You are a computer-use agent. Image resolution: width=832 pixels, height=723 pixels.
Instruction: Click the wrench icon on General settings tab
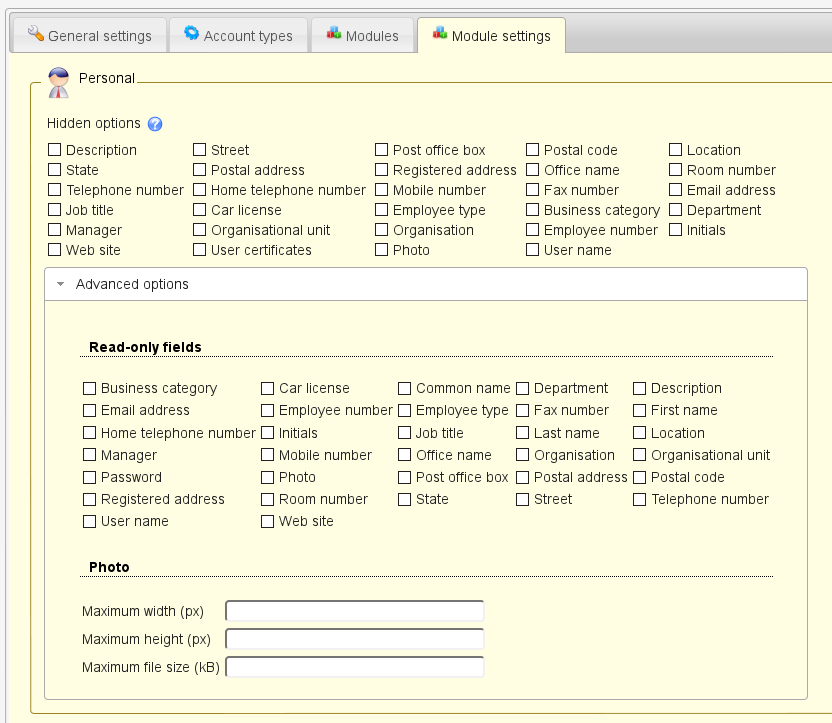click(34, 34)
